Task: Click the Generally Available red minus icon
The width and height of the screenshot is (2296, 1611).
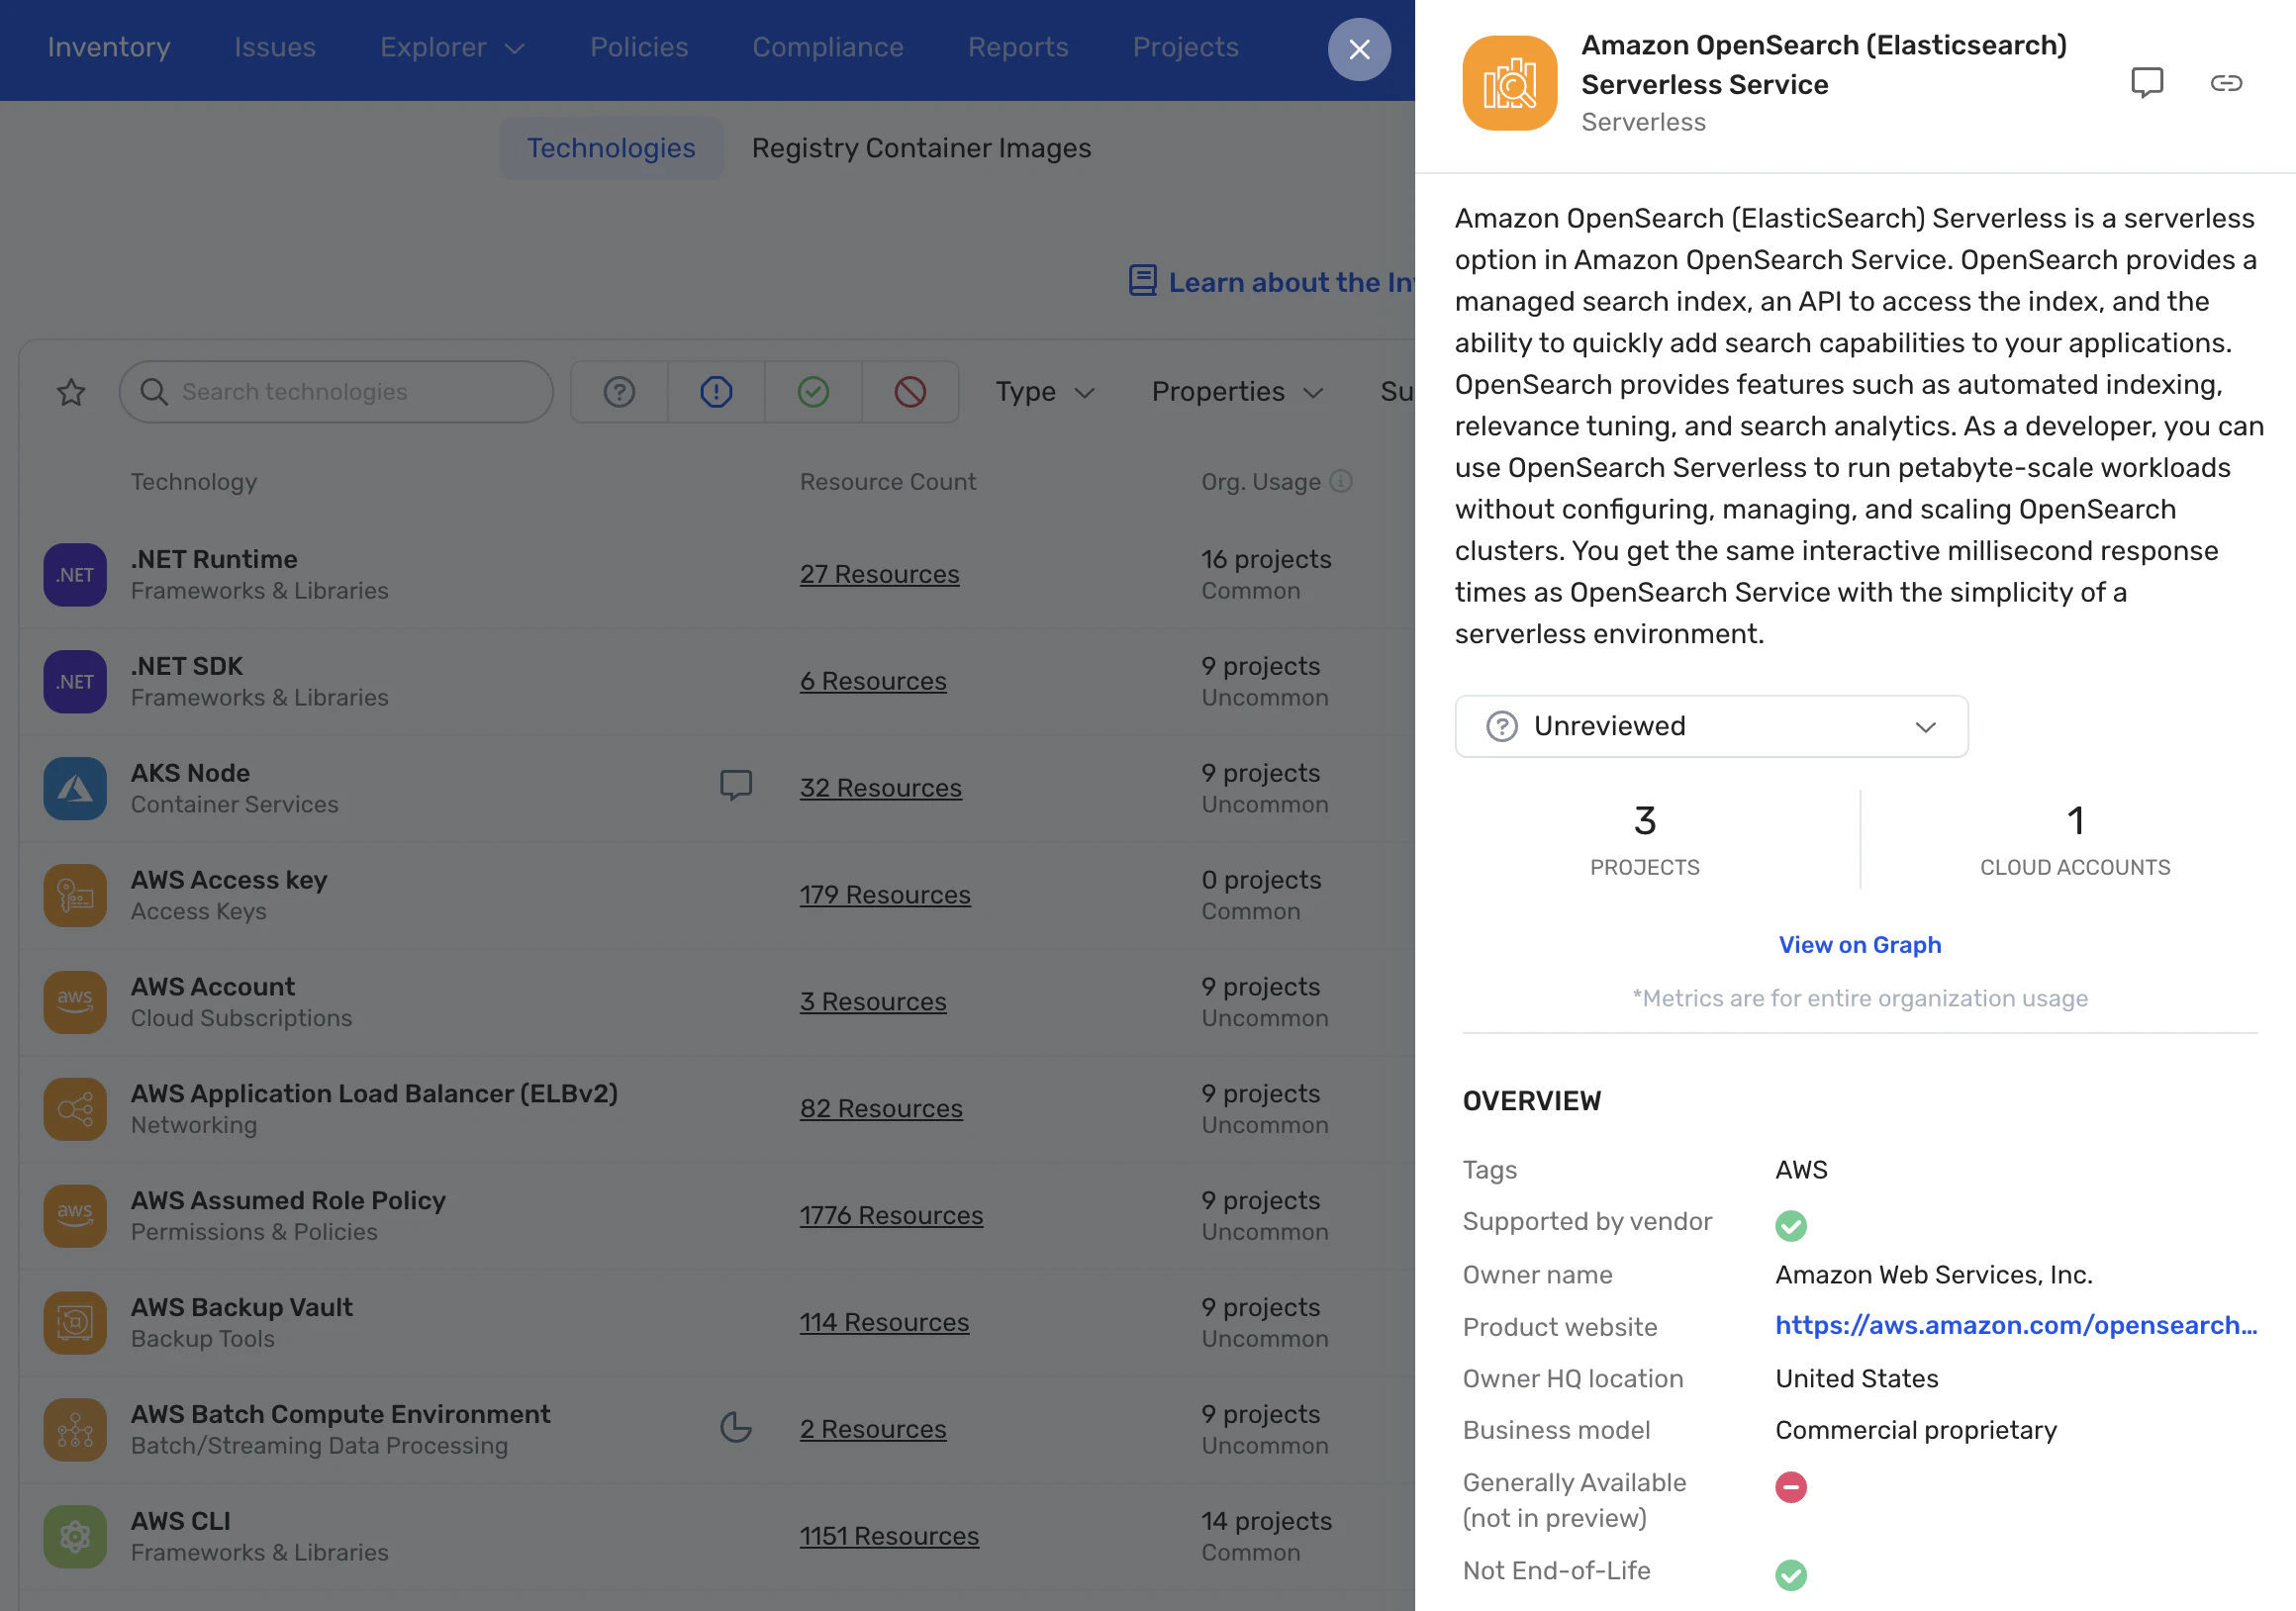Action: [1791, 1488]
